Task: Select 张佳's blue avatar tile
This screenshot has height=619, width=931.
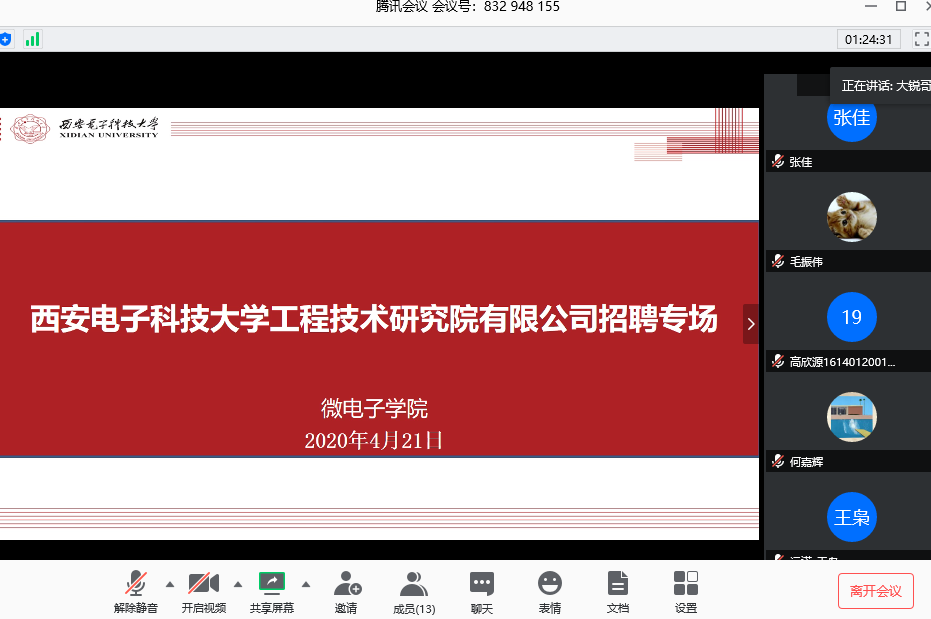Action: (x=851, y=117)
